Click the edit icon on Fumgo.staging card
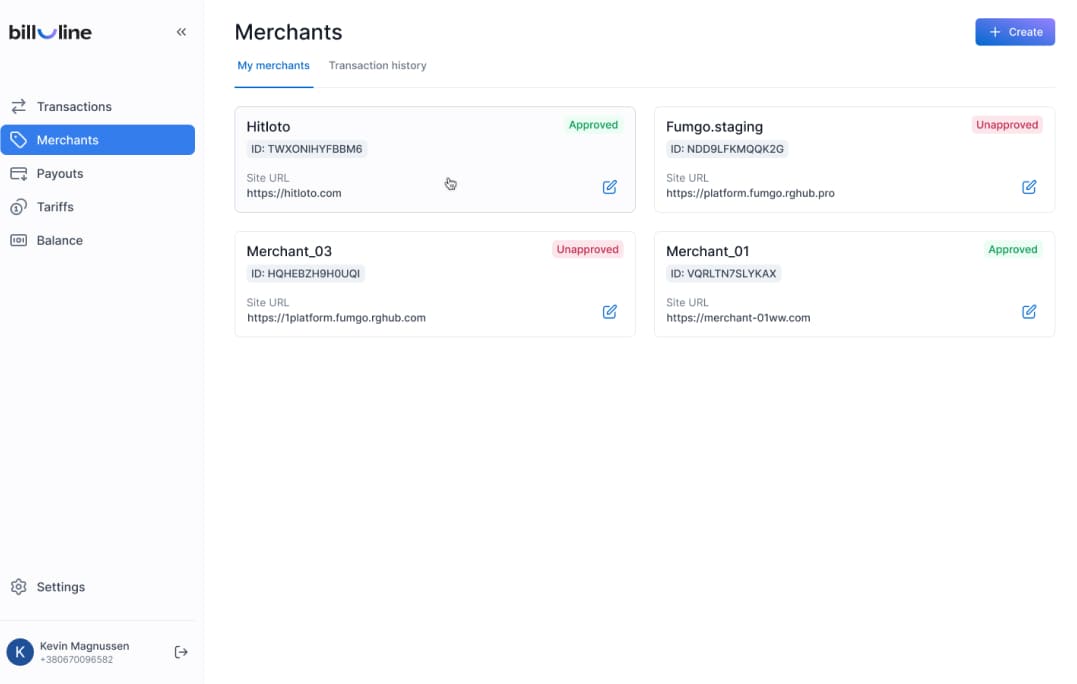This screenshot has height=684, width=1077. (x=1028, y=187)
